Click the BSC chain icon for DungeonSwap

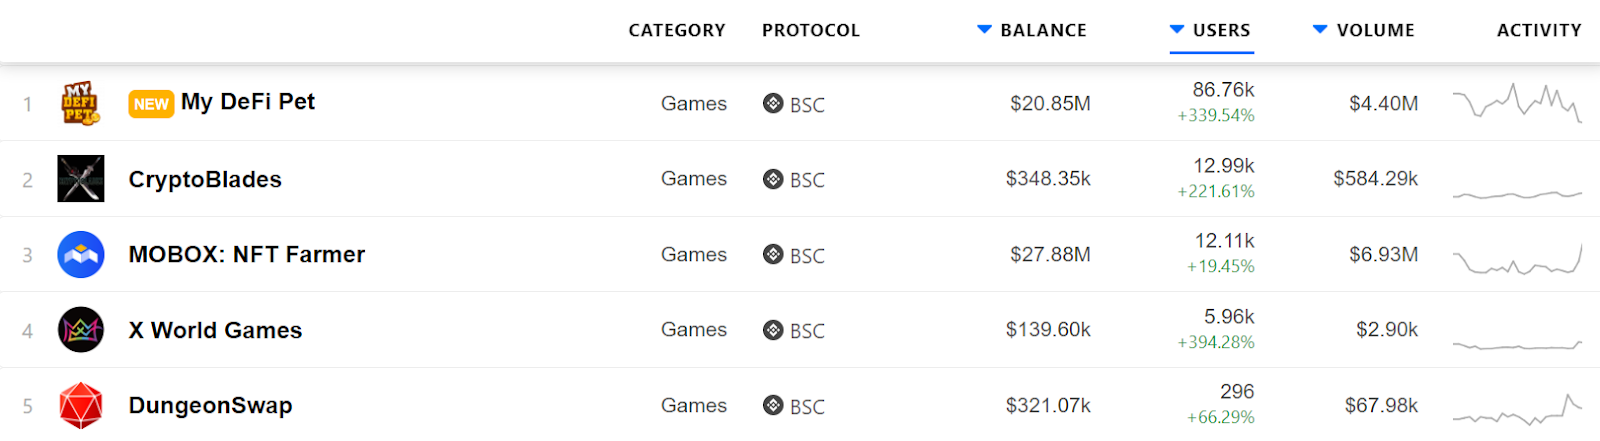(x=773, y=405)
